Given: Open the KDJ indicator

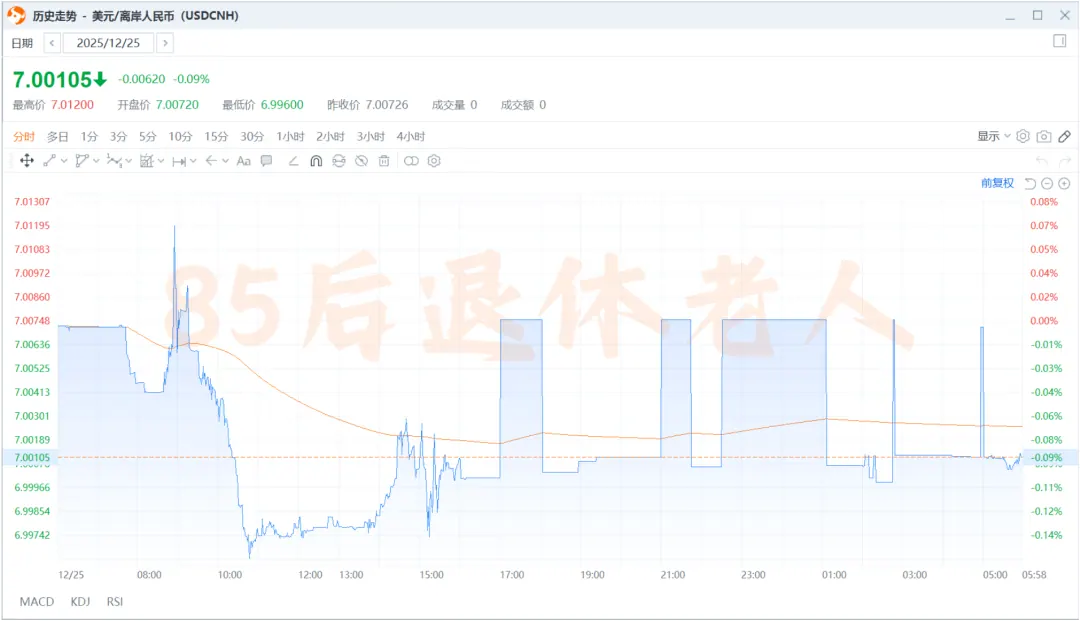Looking at the screenshot, I should [x=81, y=602].
